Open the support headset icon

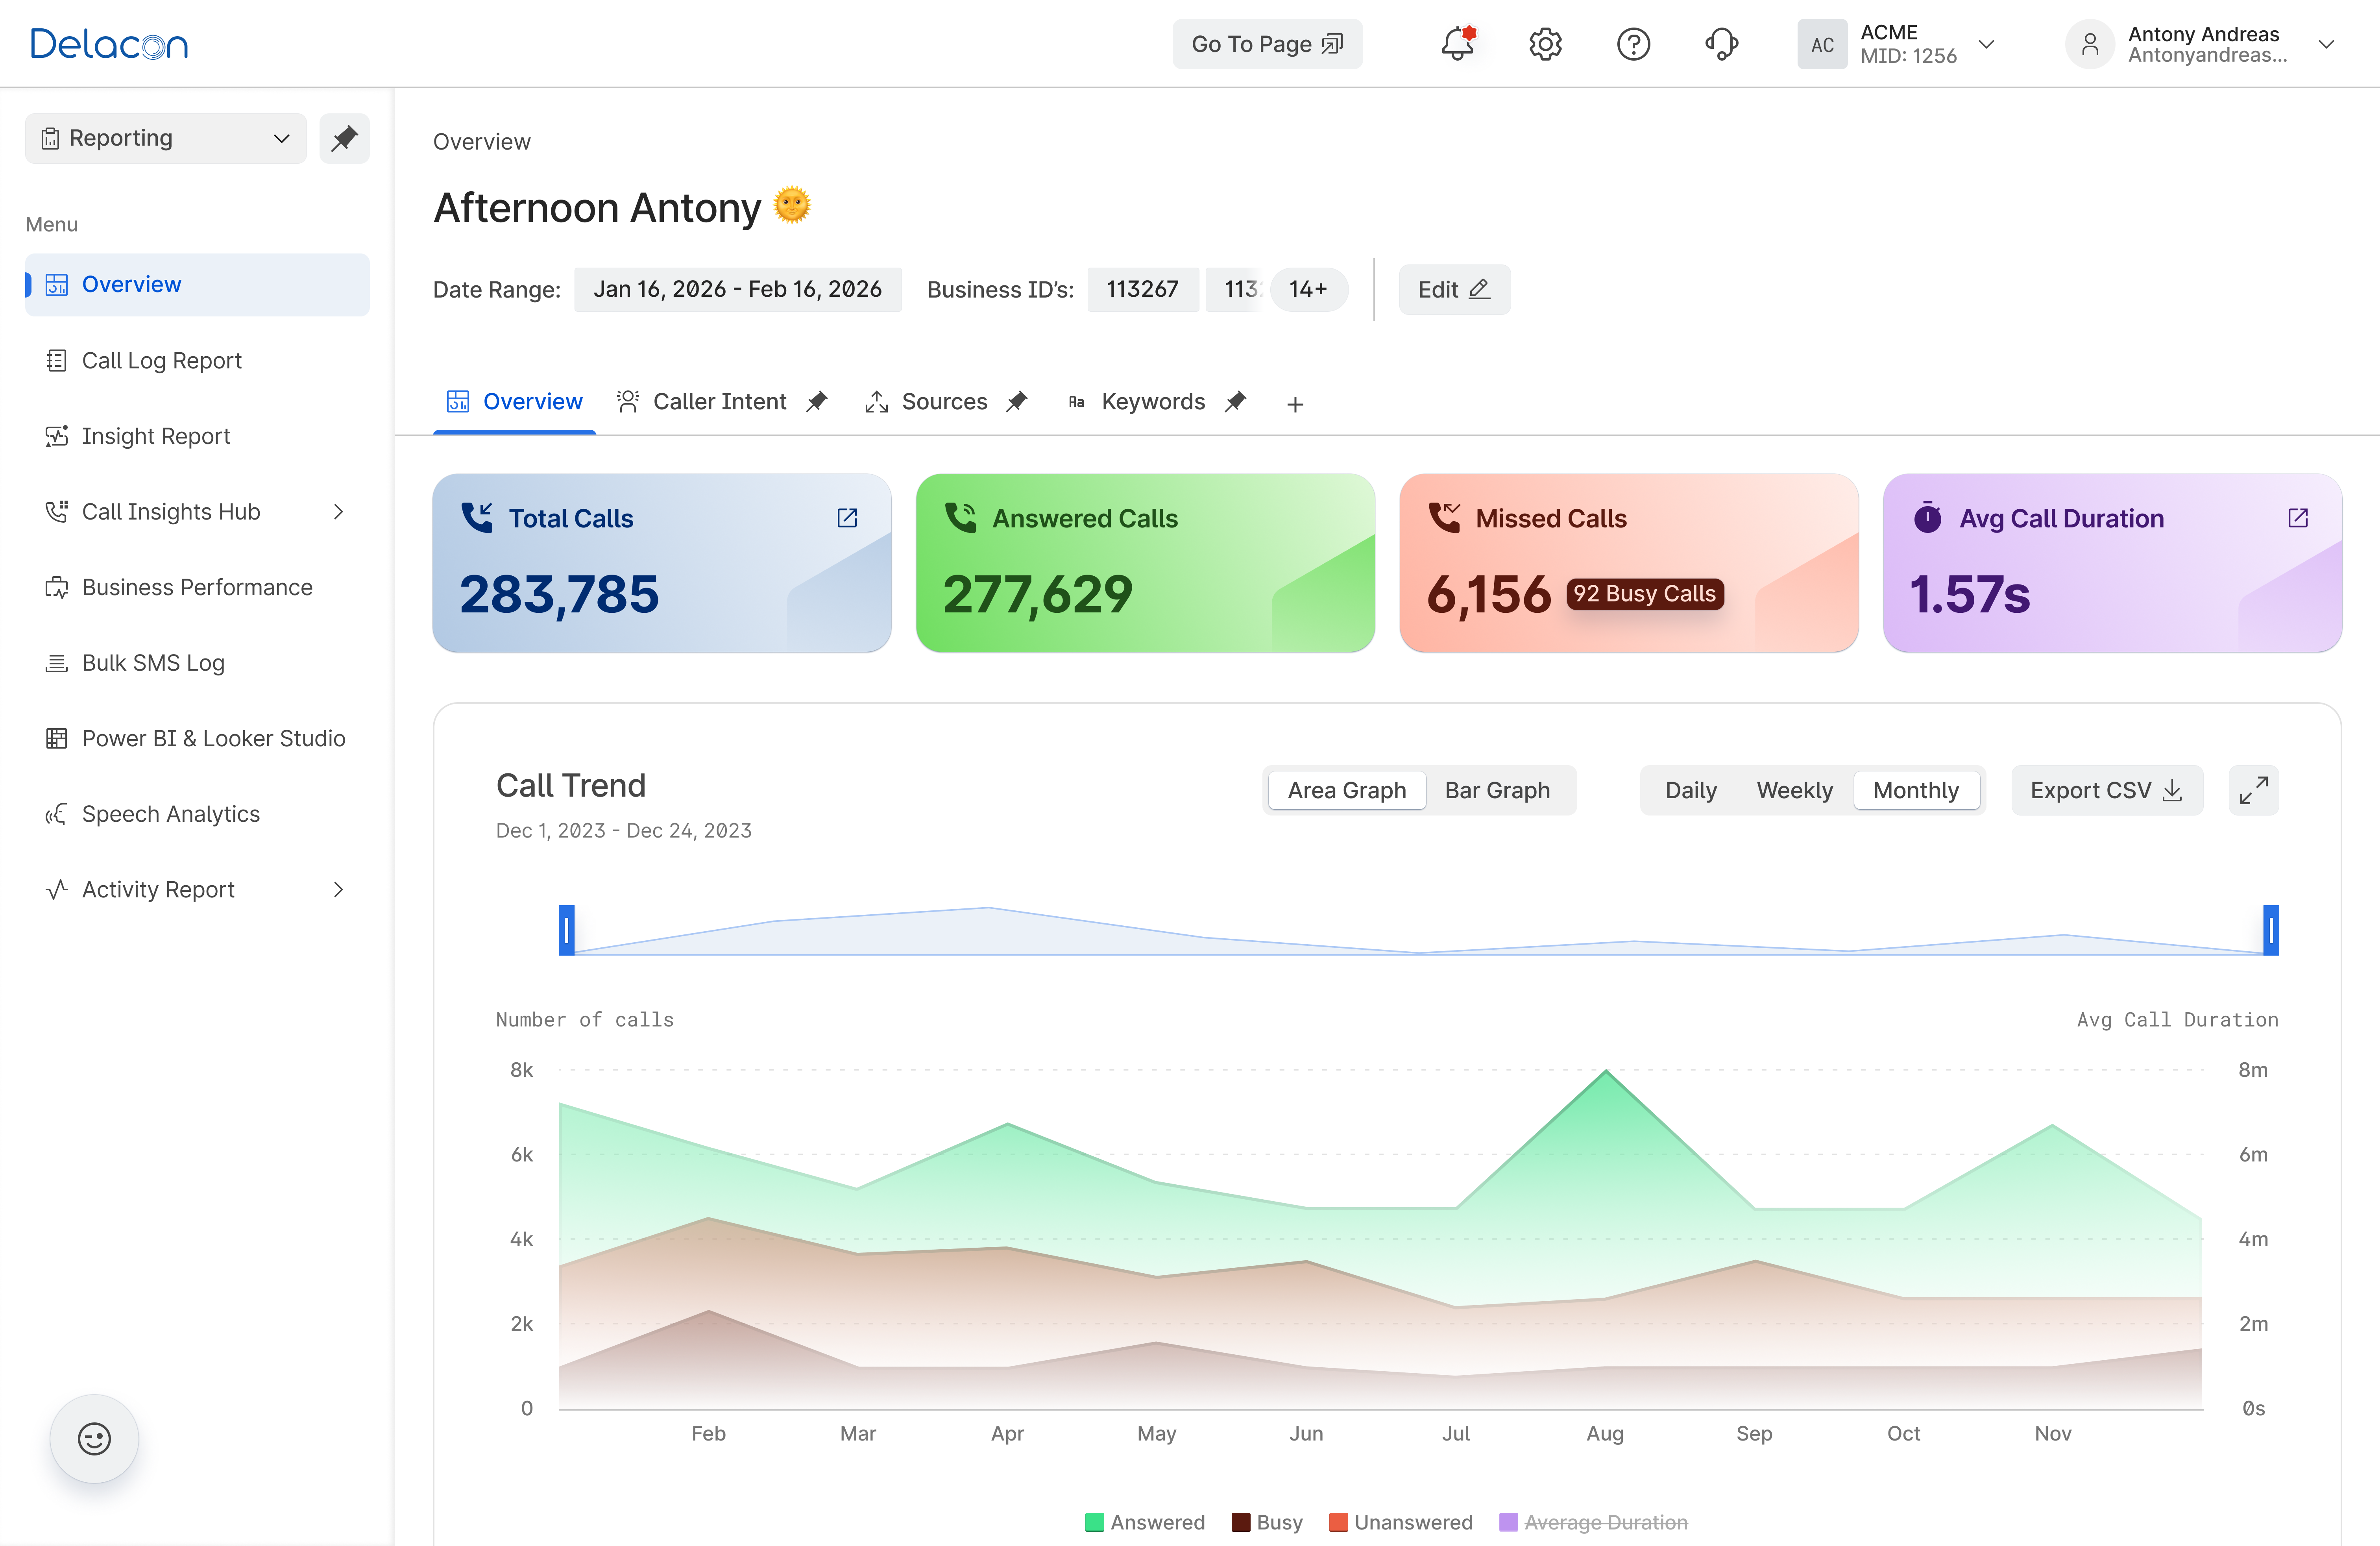coord(1721,44)
